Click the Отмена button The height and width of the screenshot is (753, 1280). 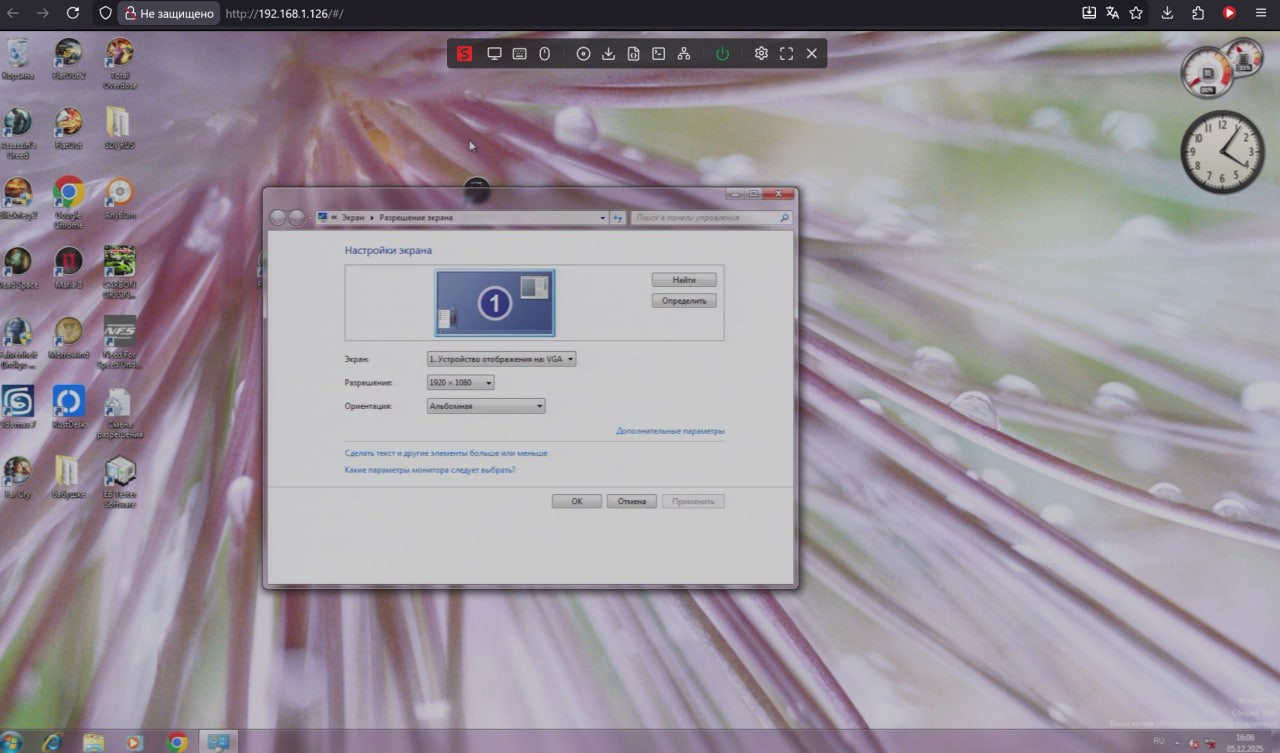(632, 501)
